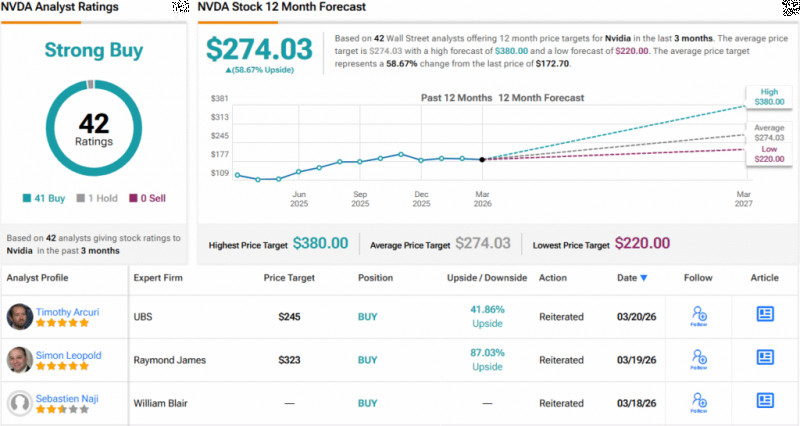Follow analyst Sebastien Naji
The width and height of the screenshot is (800, 426).
(x=699, y=403)
